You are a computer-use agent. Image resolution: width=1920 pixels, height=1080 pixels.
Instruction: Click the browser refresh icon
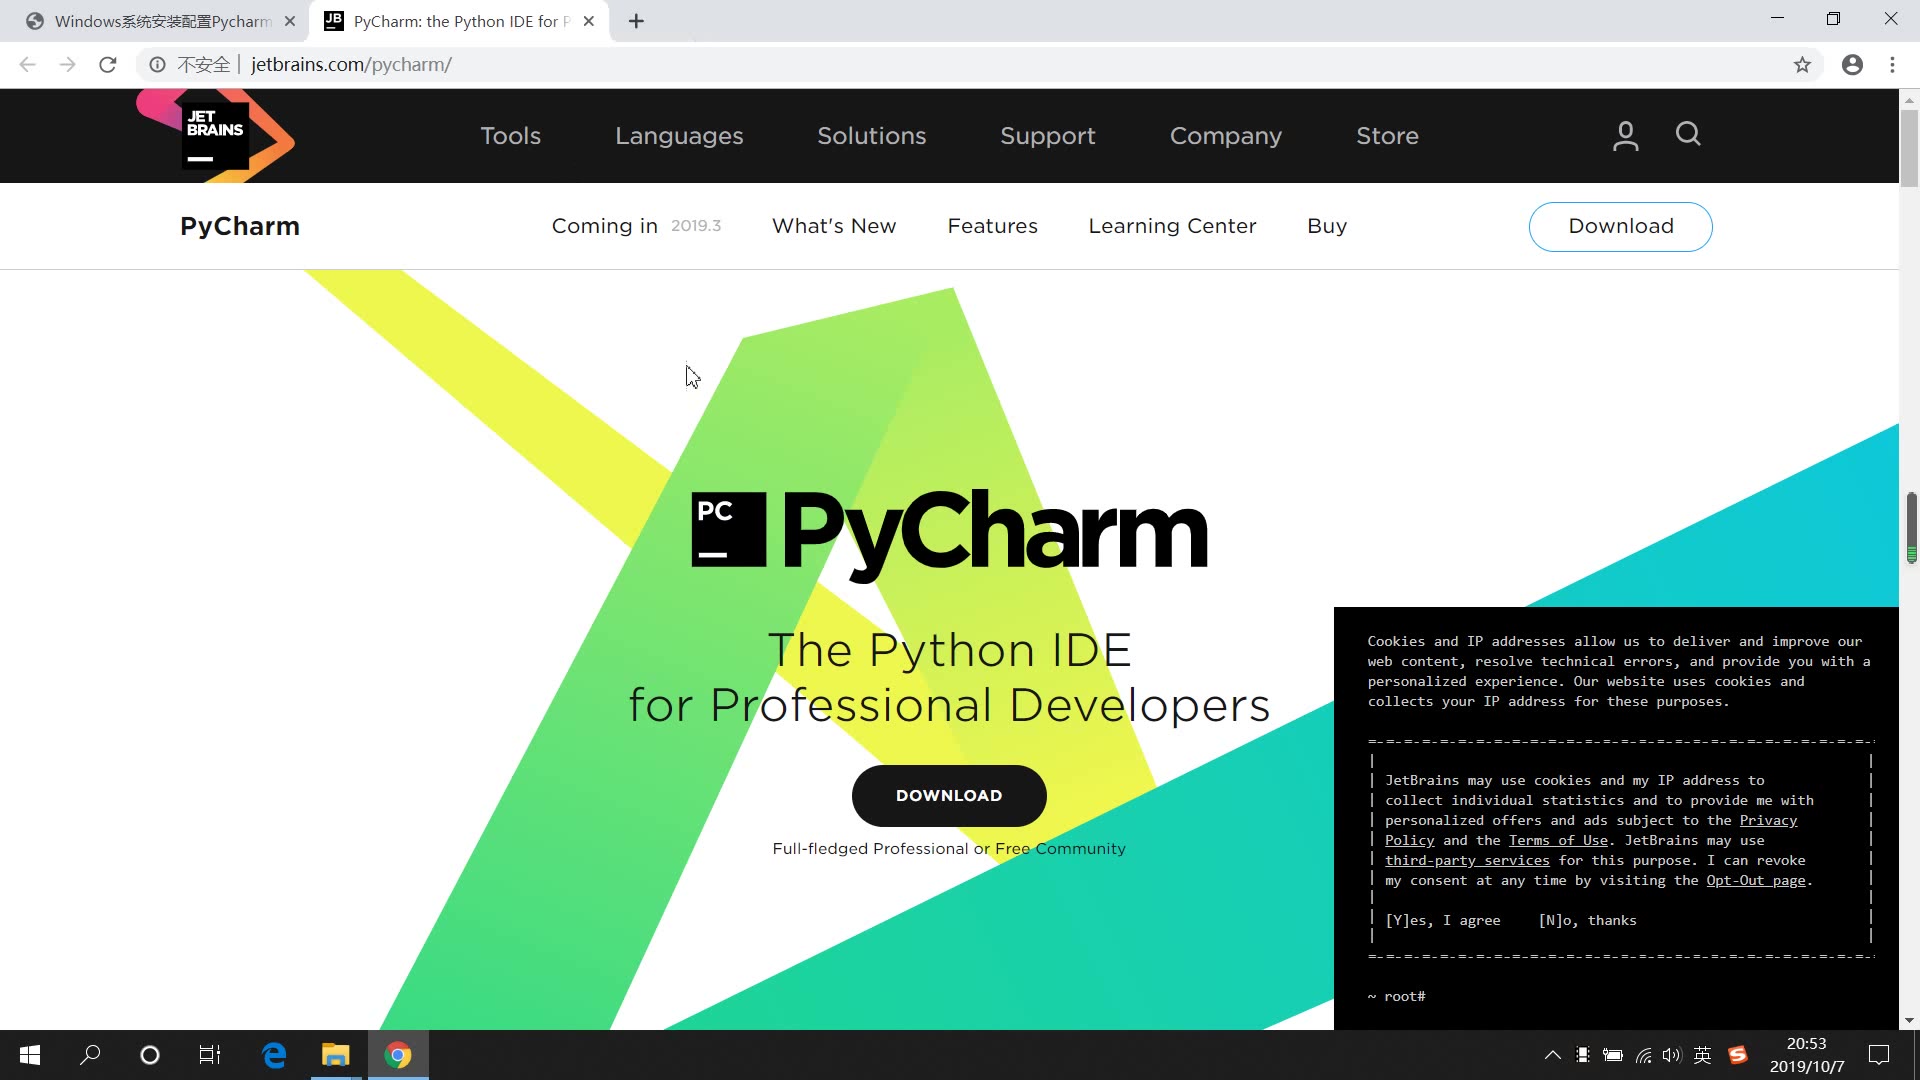click(109, 65)
